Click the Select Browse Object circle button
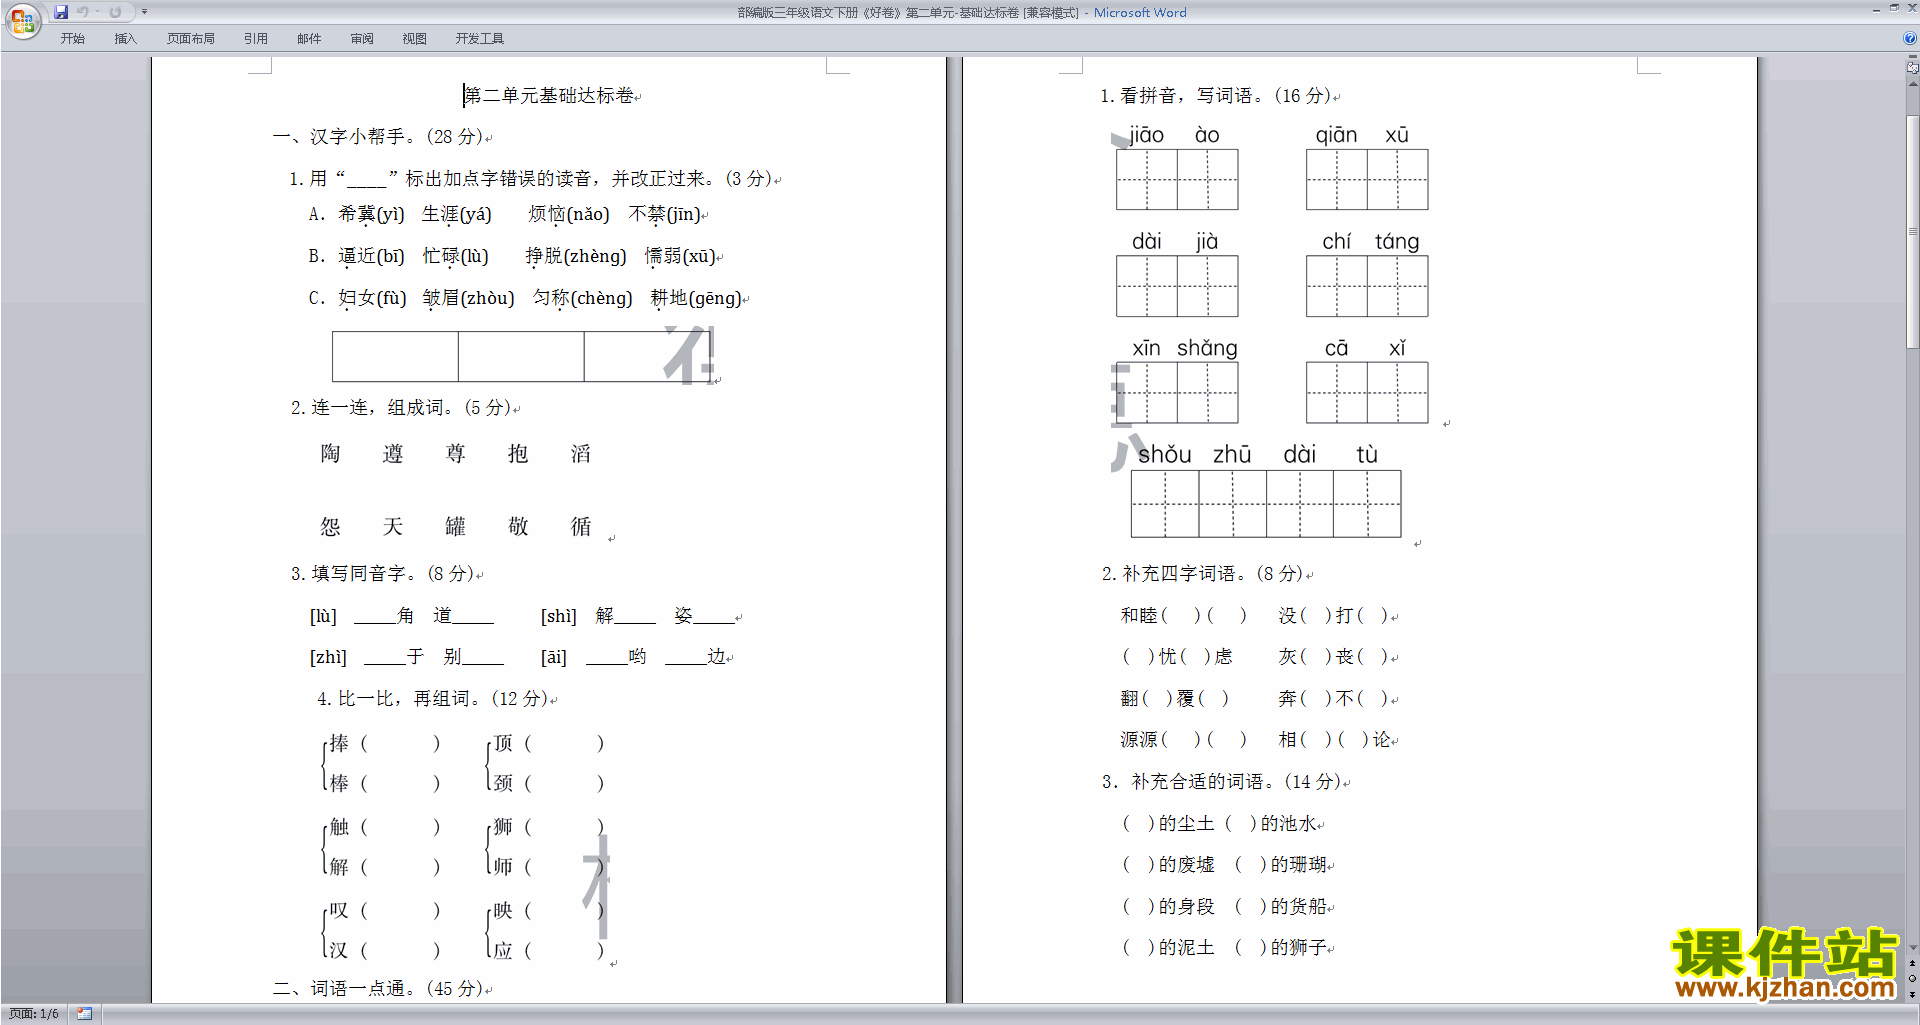Screen dimensions: 1920x1025 [1912, 979]
